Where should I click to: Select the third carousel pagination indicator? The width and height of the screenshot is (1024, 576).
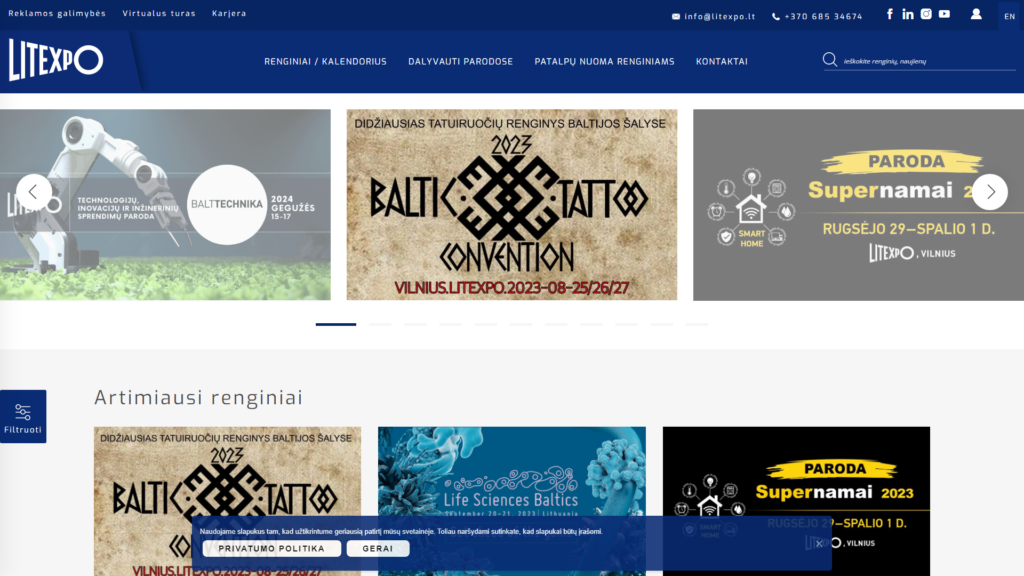click(415, 324)
